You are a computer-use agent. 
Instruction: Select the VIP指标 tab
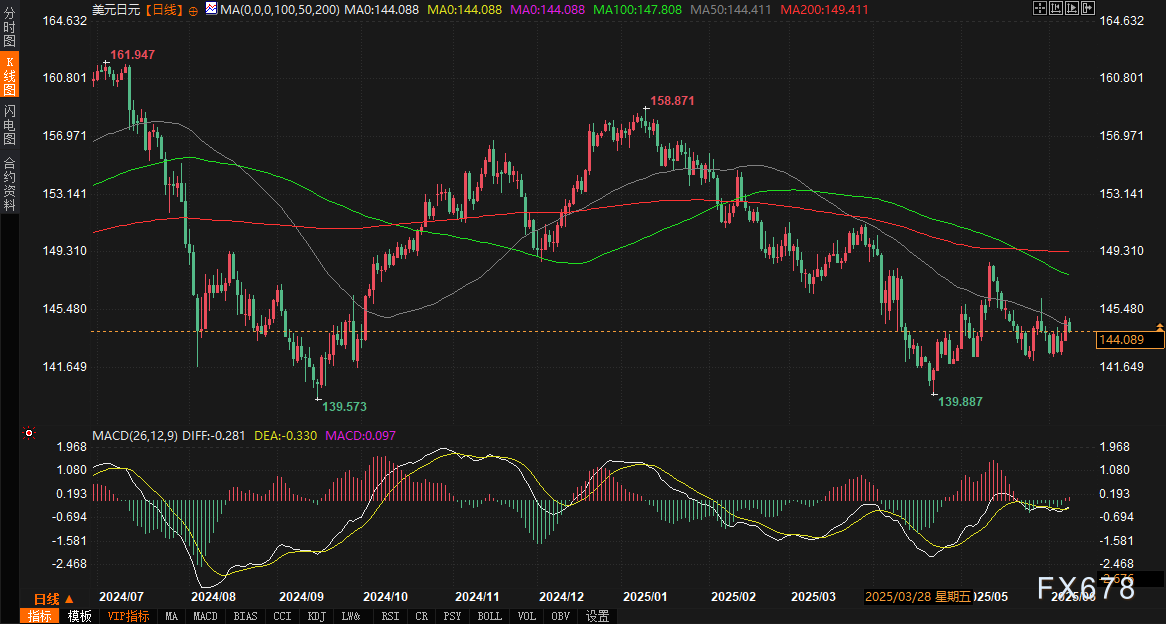tap(127, 616)
